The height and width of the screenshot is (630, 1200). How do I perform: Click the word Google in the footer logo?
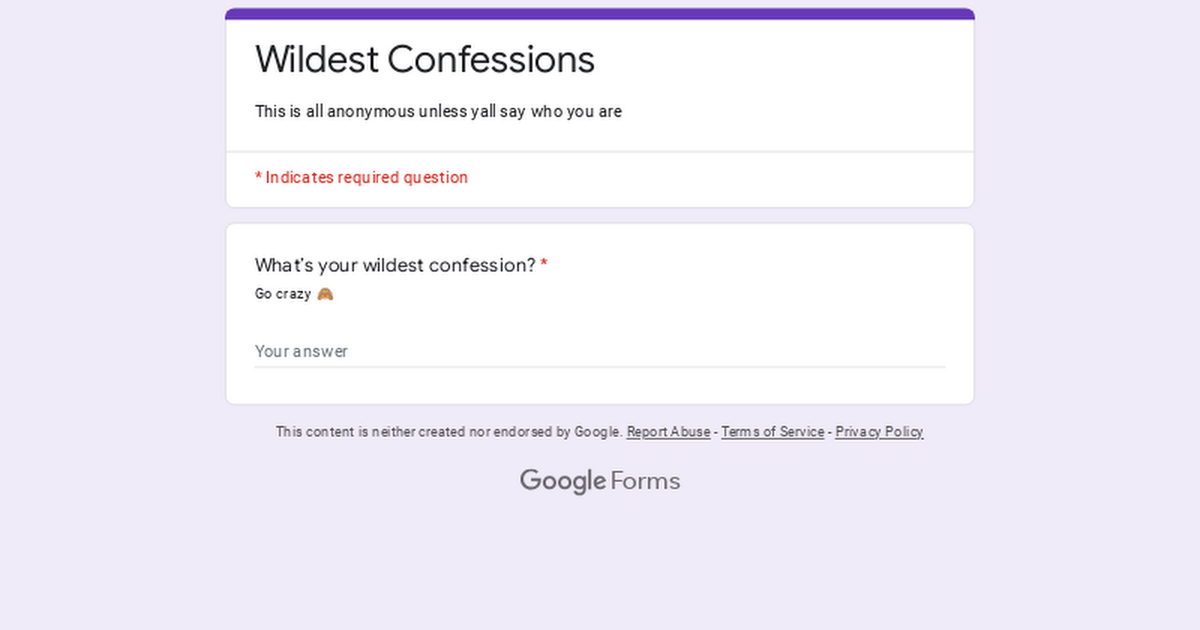coord(562,481)
